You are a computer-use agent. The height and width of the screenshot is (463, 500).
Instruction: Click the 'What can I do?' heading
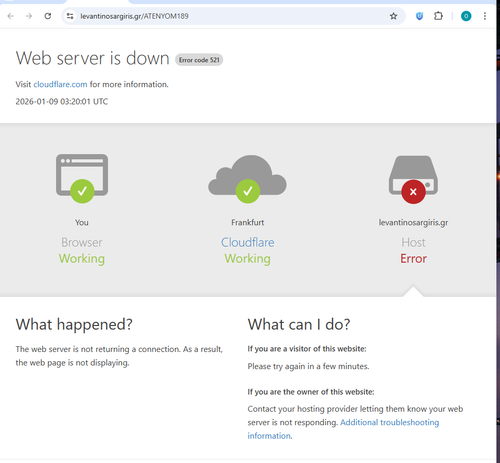click(299, 324)
